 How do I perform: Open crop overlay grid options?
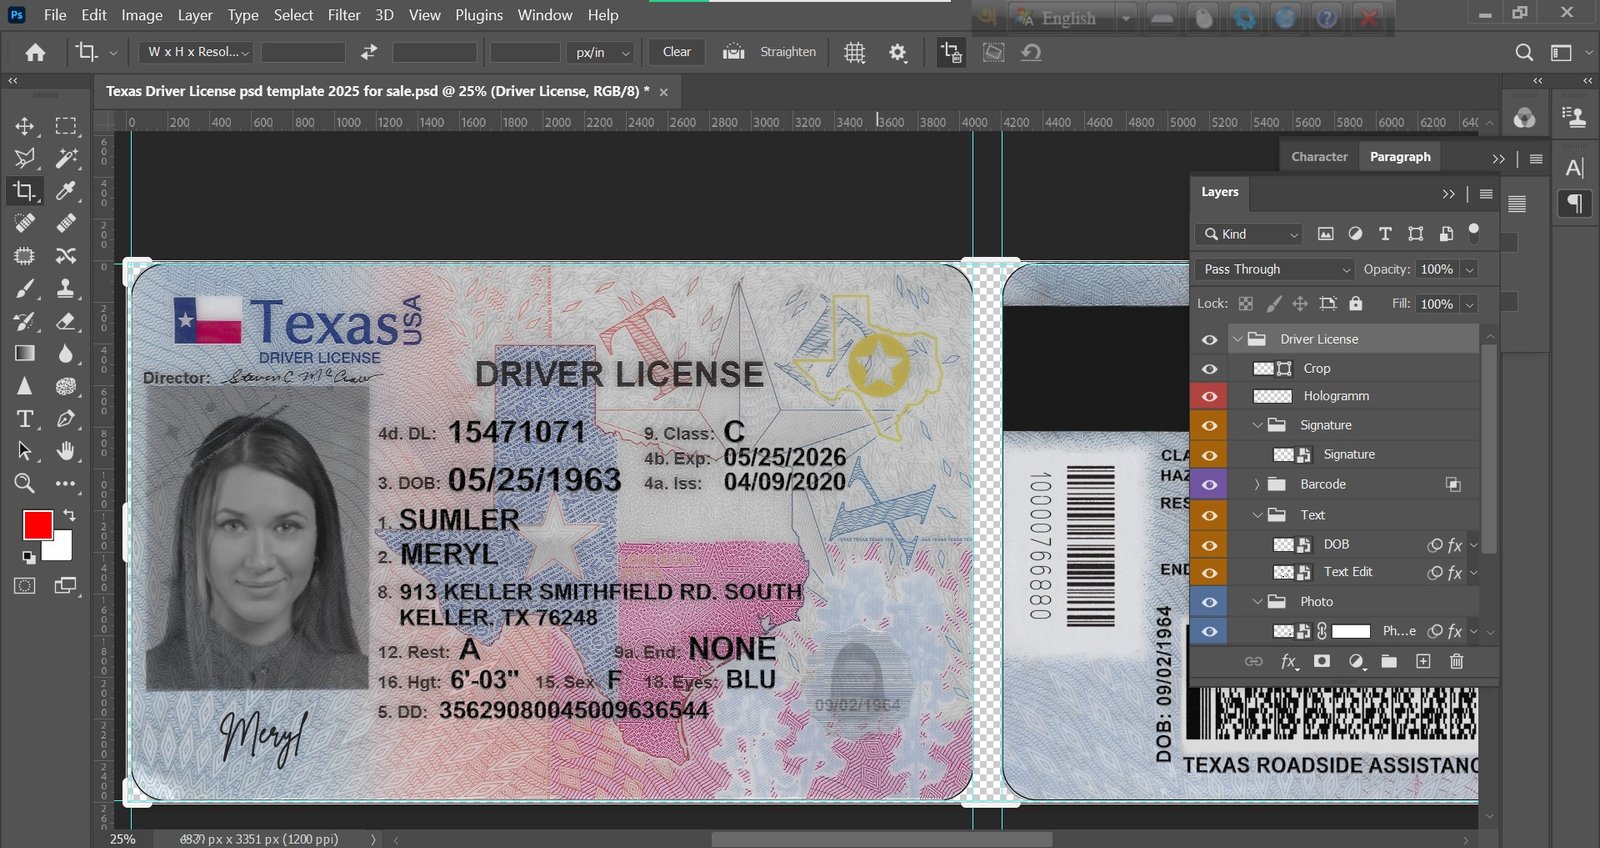coord(854,52)
